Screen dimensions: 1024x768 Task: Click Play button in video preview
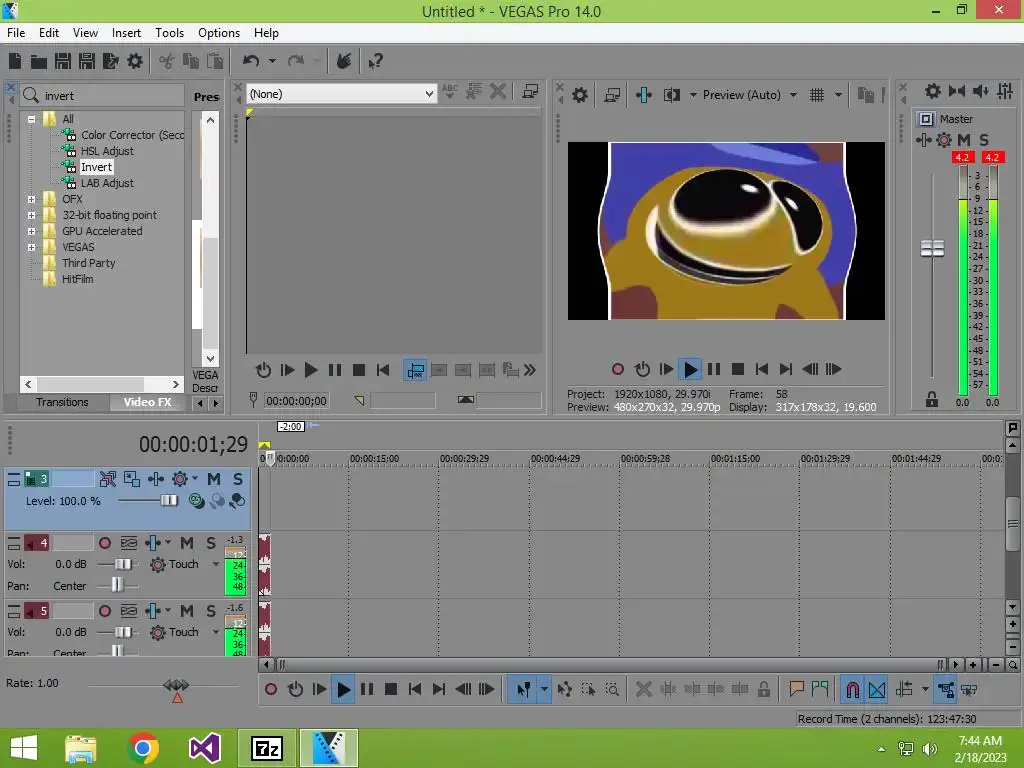click(690, 370)
